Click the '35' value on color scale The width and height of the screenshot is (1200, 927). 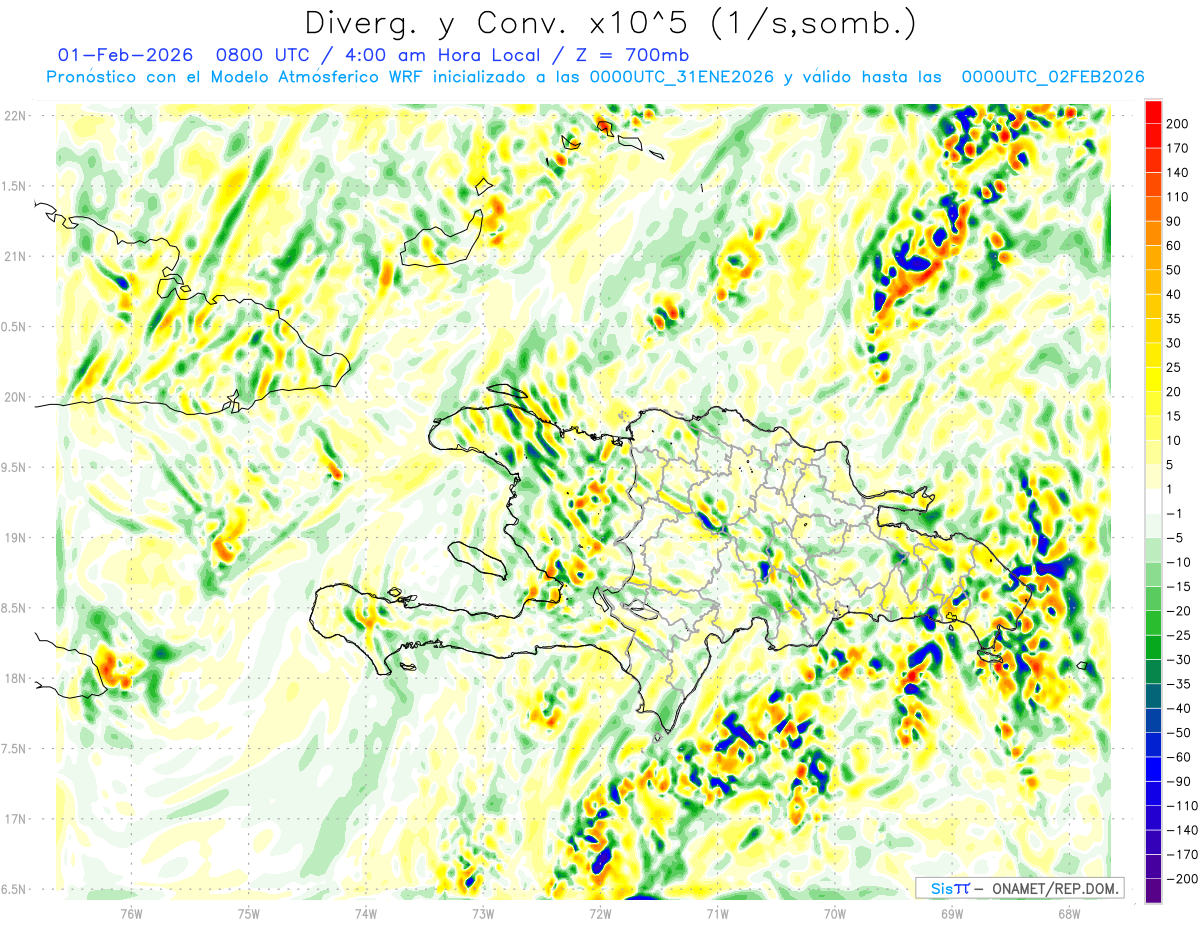[1174, 319]
